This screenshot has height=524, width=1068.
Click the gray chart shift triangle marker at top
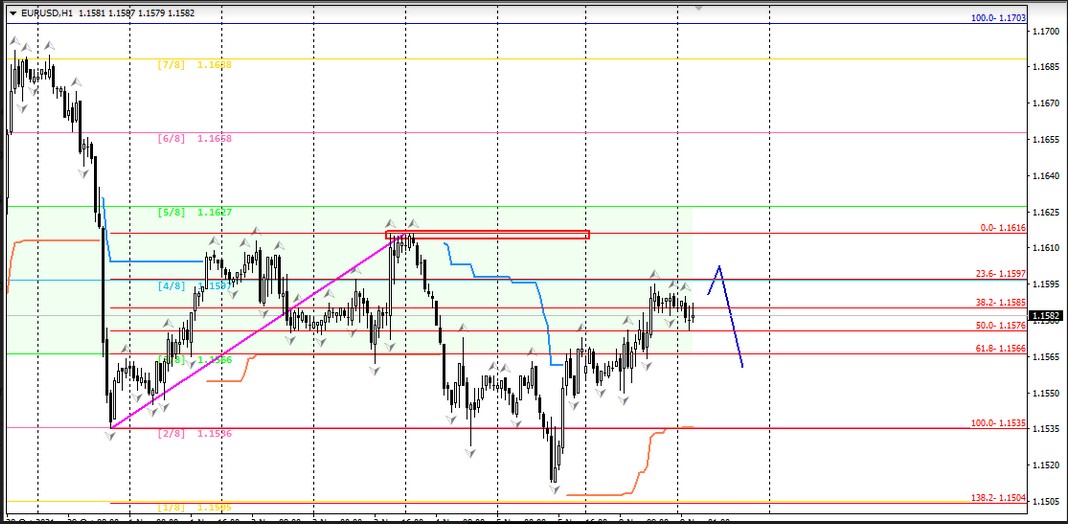pyautogui.click(x=698, y=5)
